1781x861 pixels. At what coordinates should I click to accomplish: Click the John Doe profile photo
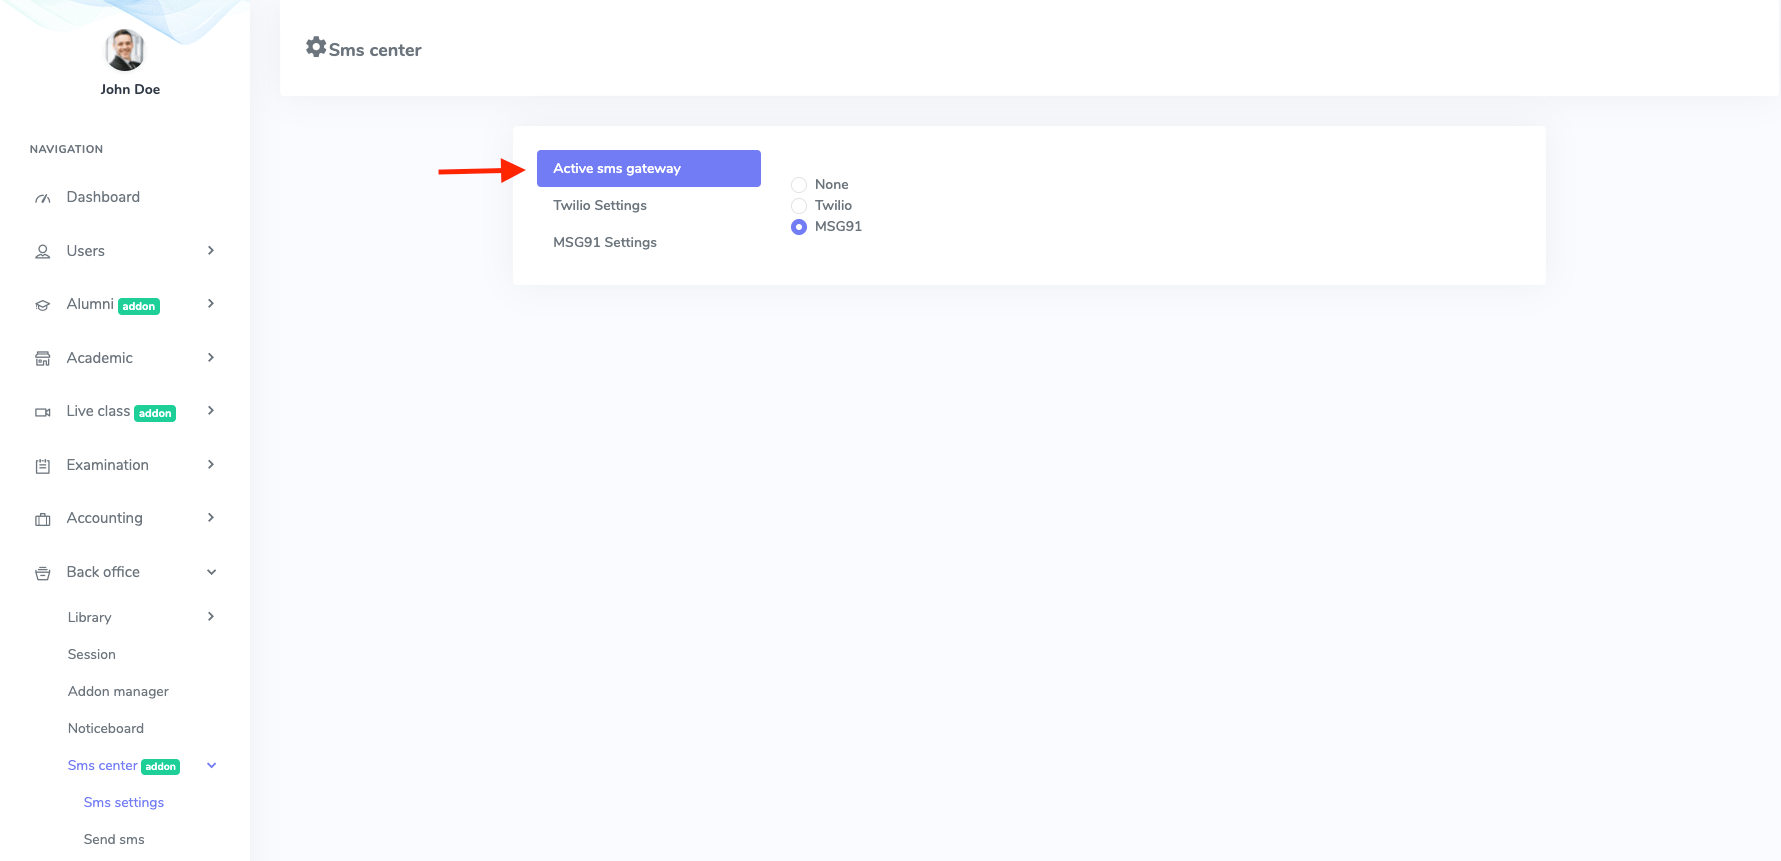pyautogui.click(x=124, y=50)
